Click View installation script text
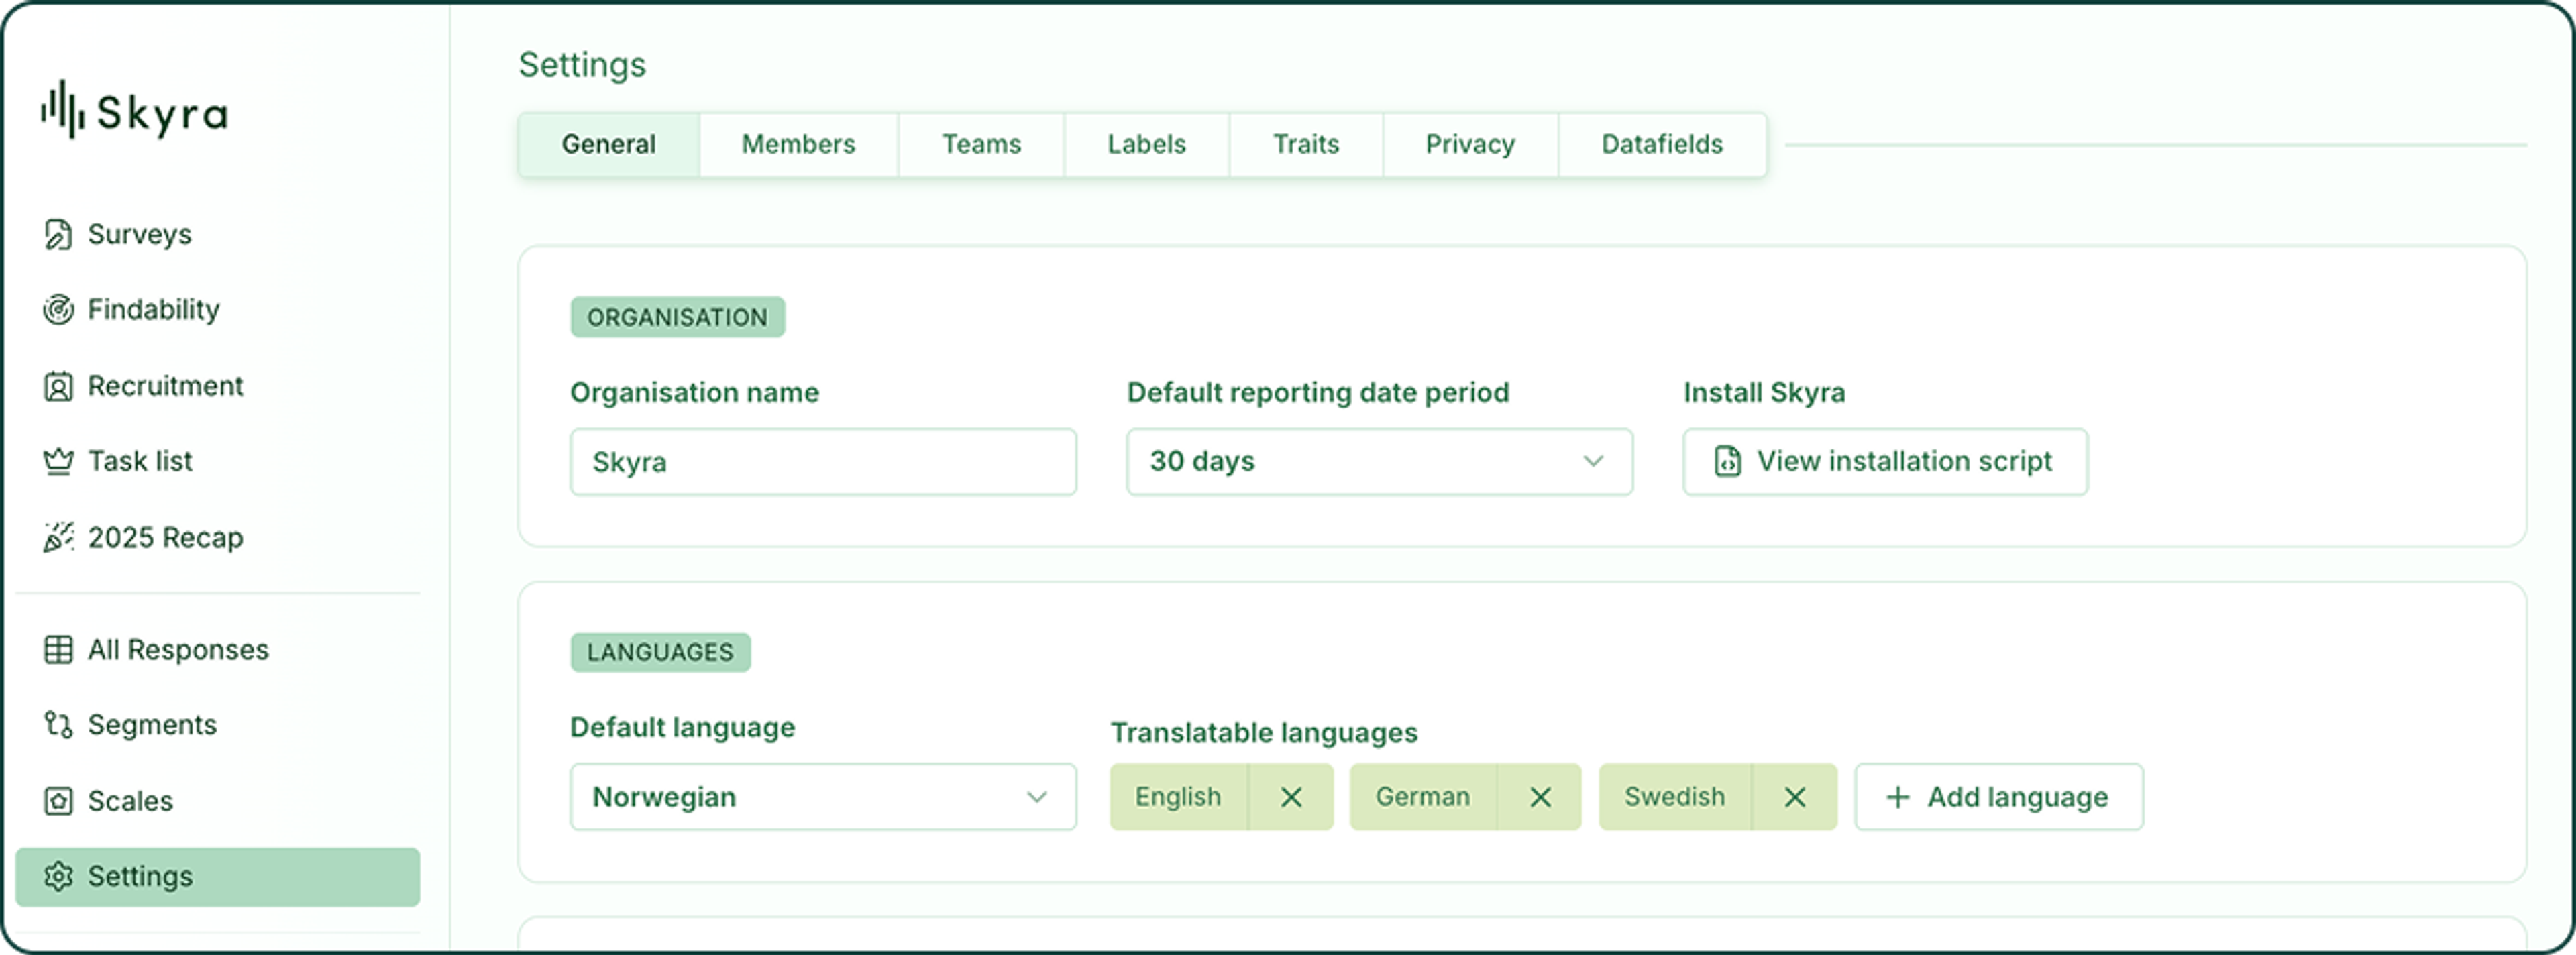Image resolution: width=2576 pixels, height=955 pixels. tap(1904, 461)
